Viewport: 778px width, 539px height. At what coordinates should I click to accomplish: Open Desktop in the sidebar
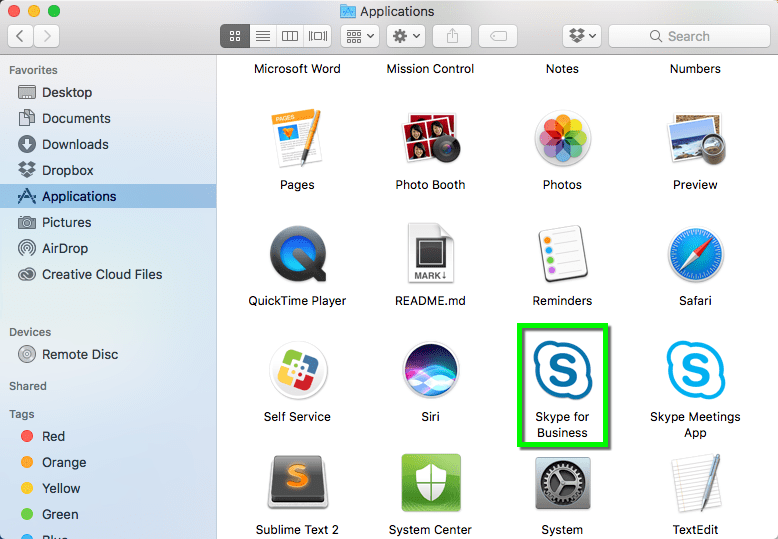108,92
